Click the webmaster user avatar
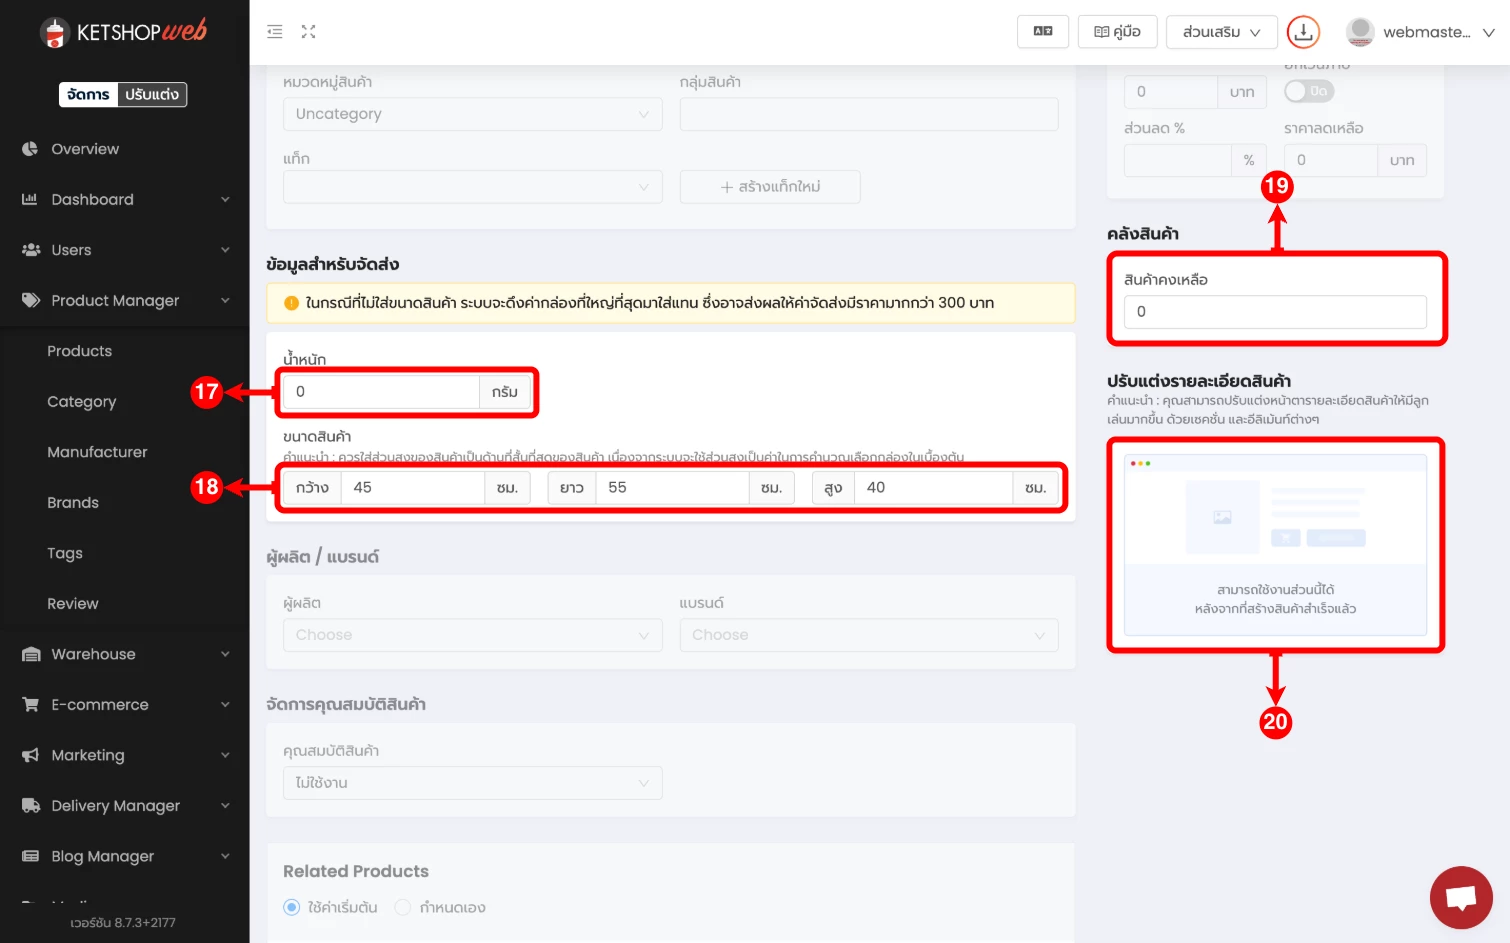The height and width of the screenshot is (943, 1510). 1359,32
